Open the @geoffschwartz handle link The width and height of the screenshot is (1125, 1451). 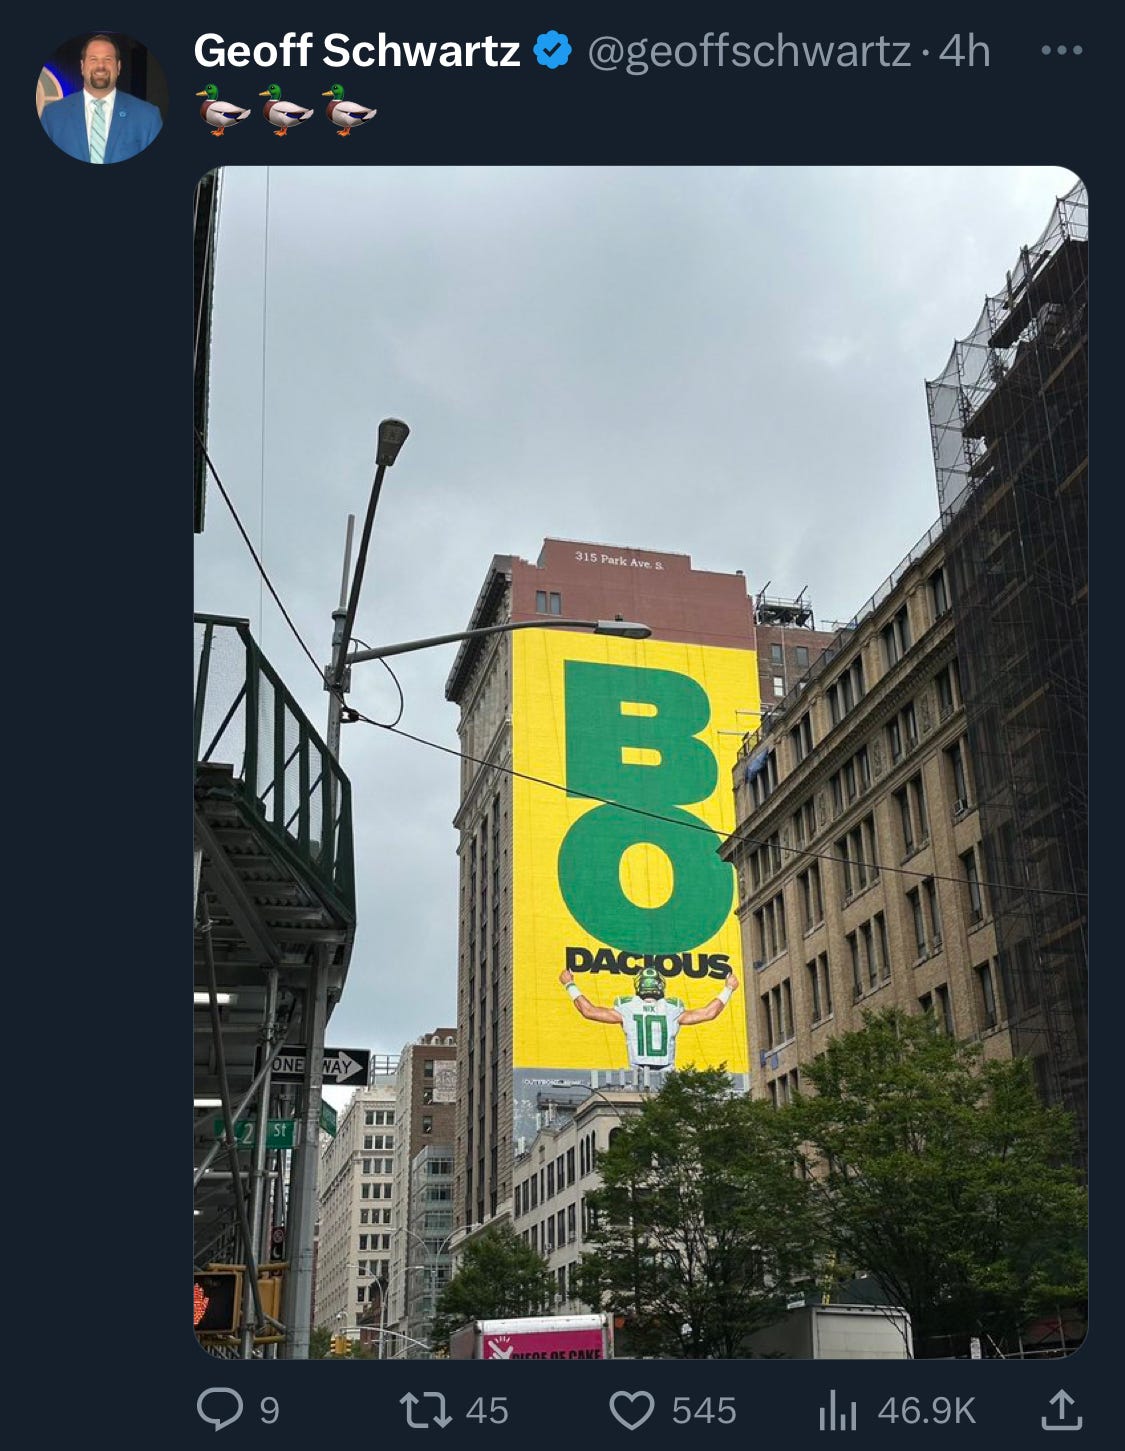[x=748, y=52]
